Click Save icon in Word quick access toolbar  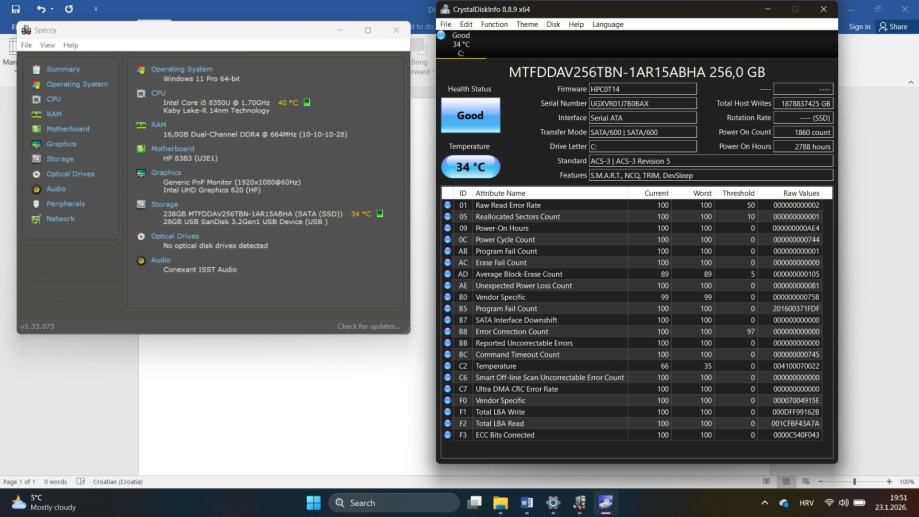click(16, 9)
